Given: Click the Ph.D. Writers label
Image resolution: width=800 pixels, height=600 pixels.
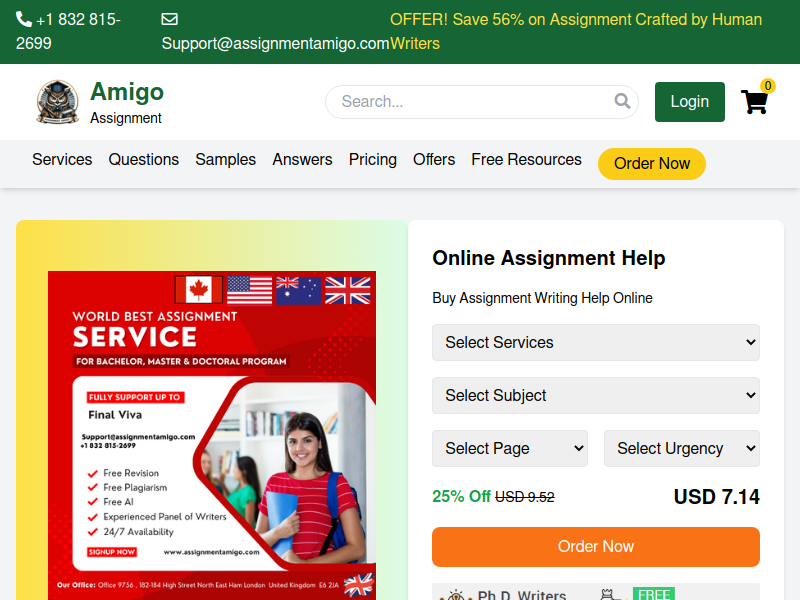Looking at the screenshot, I should pos(521,594).
